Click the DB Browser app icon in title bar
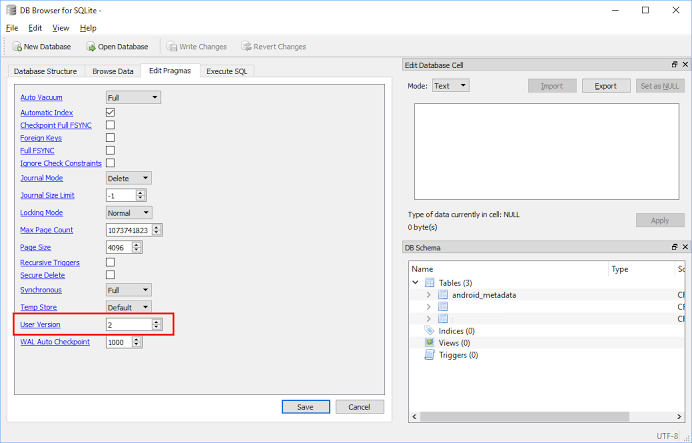The height and width of the screenshot is (443, 692). 11,10
